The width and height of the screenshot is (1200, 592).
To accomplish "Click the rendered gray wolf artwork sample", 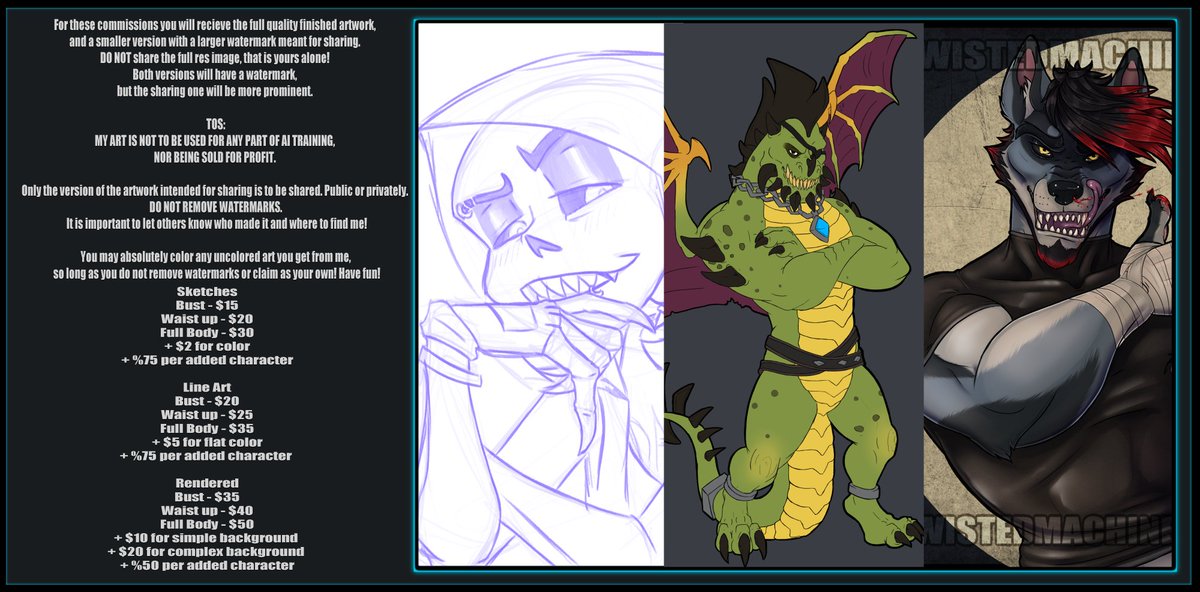I will [1047, 294].
